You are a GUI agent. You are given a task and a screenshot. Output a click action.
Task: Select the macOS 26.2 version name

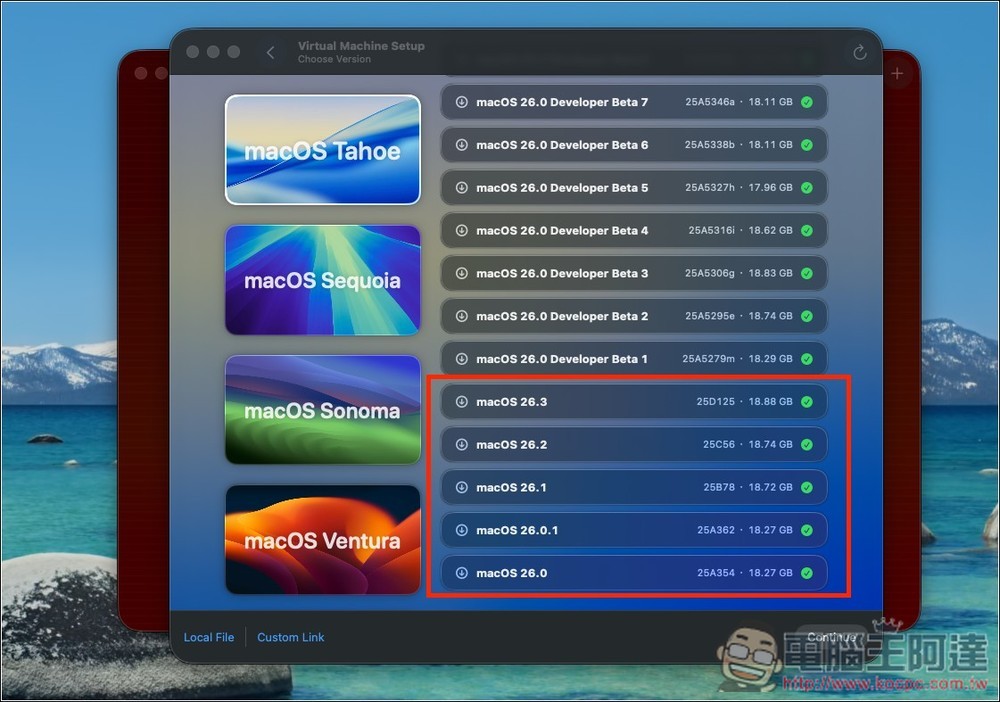point(511,444)
